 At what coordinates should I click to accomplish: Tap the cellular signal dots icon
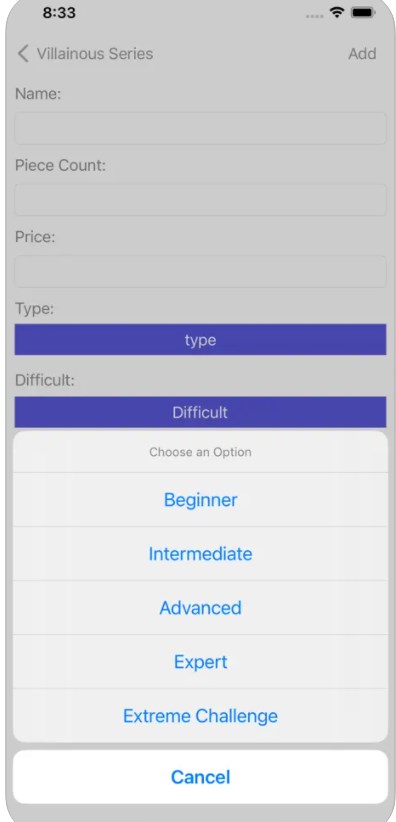pyautogui.click(x=315, y=16)
